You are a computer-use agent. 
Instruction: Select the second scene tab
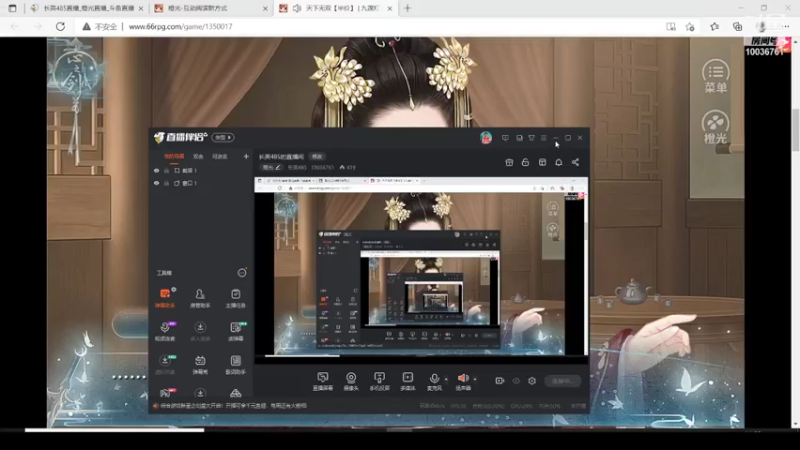(x=198, y=156)
